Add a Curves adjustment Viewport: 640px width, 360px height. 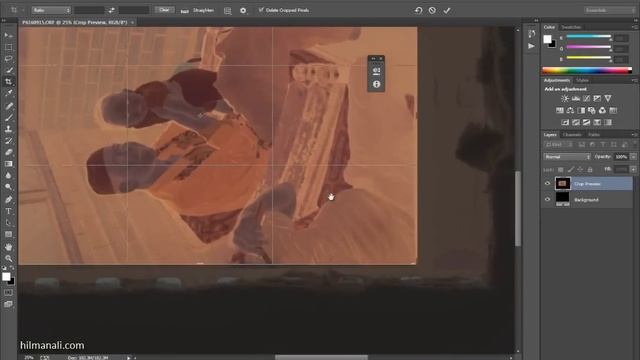[587, 98]
